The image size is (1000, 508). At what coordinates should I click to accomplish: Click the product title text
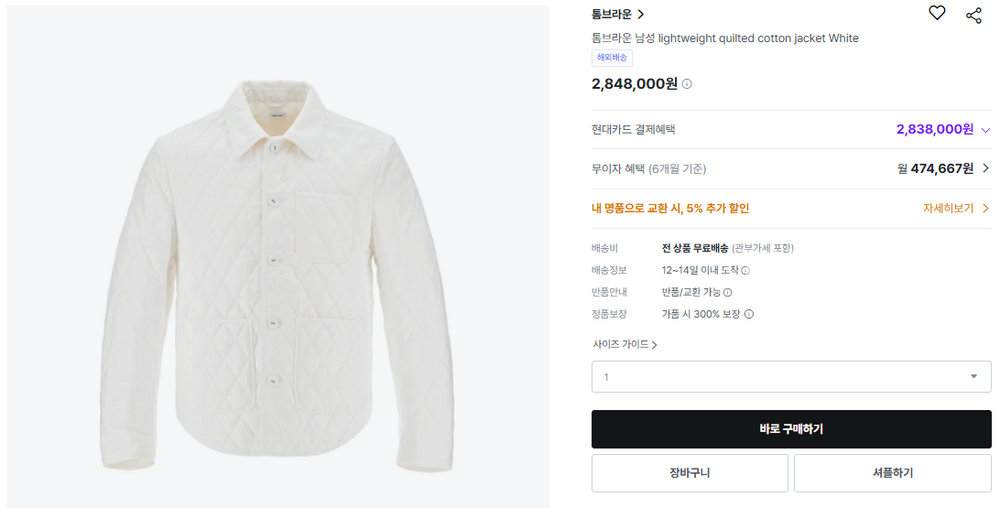[724, 38]
